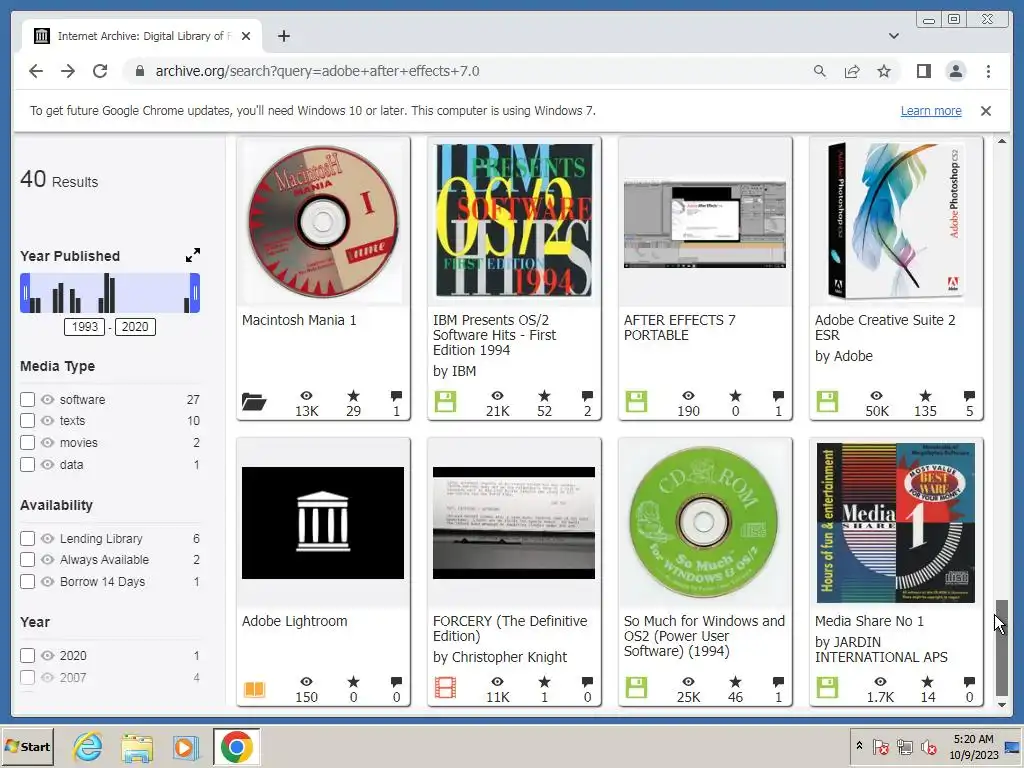
Task: Open the Windows Start menu
Action: 27,746
